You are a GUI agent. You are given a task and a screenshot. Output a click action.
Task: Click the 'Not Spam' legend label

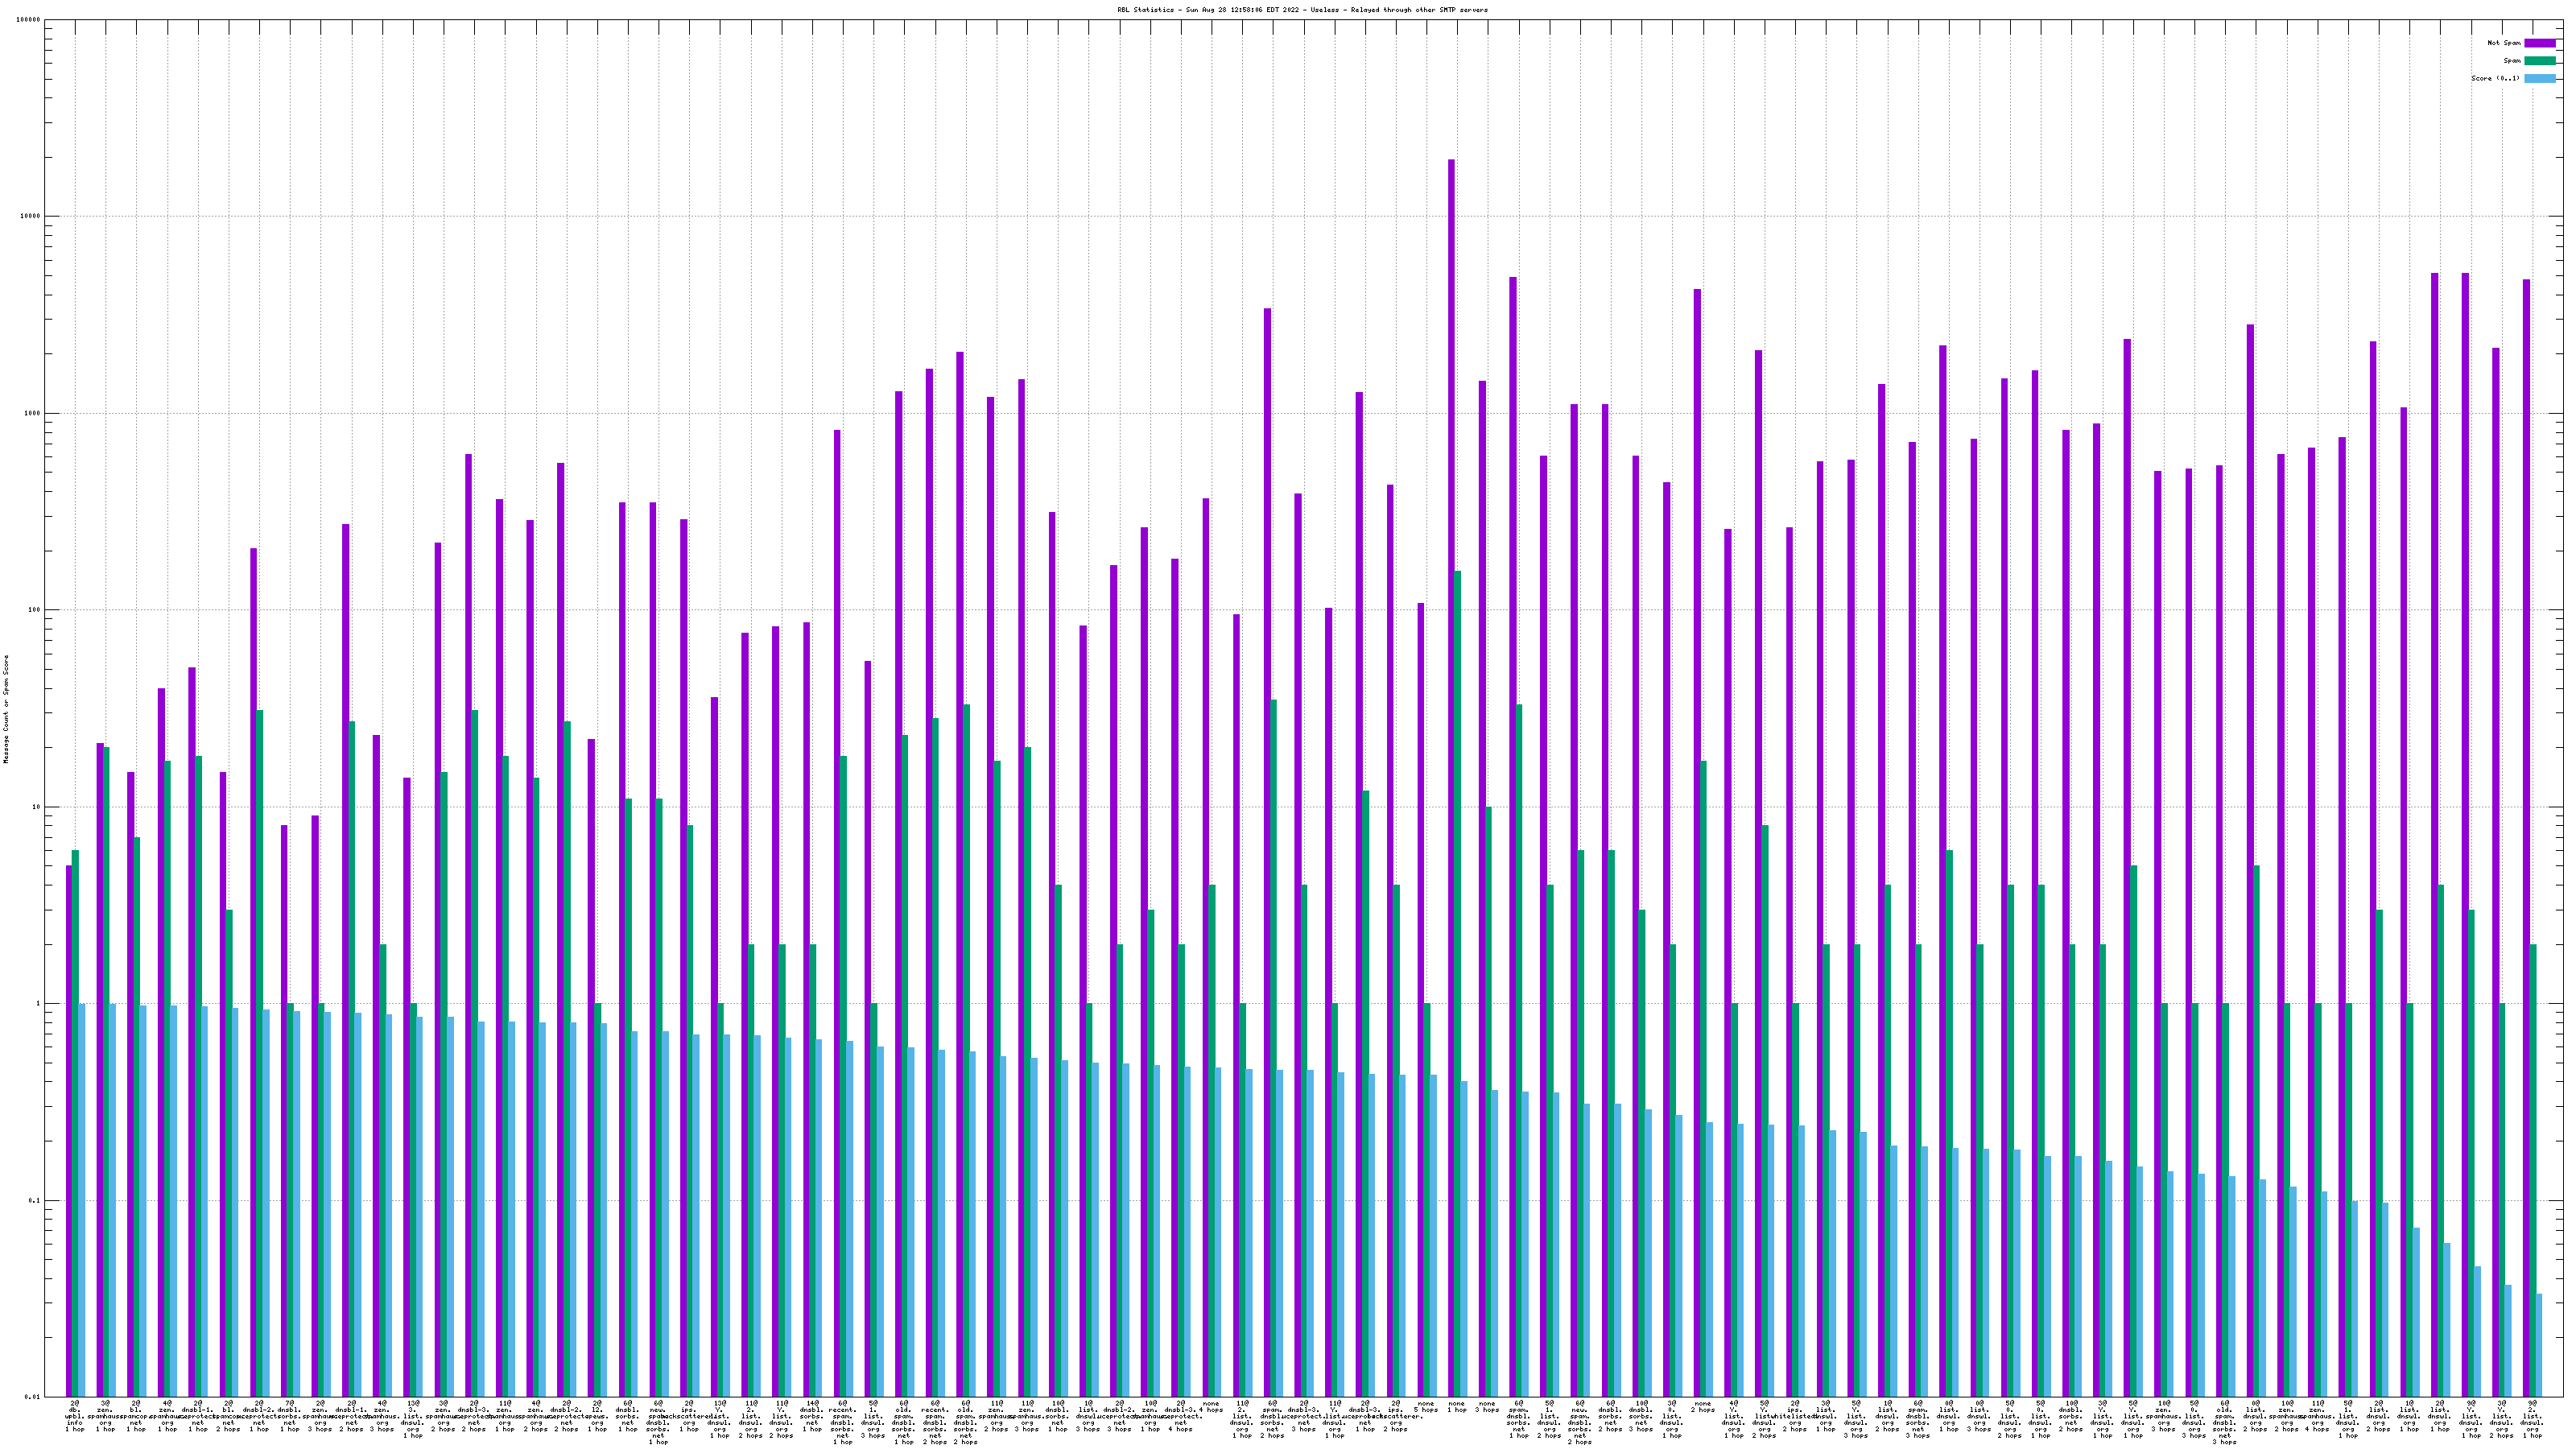coord(2504,43)
